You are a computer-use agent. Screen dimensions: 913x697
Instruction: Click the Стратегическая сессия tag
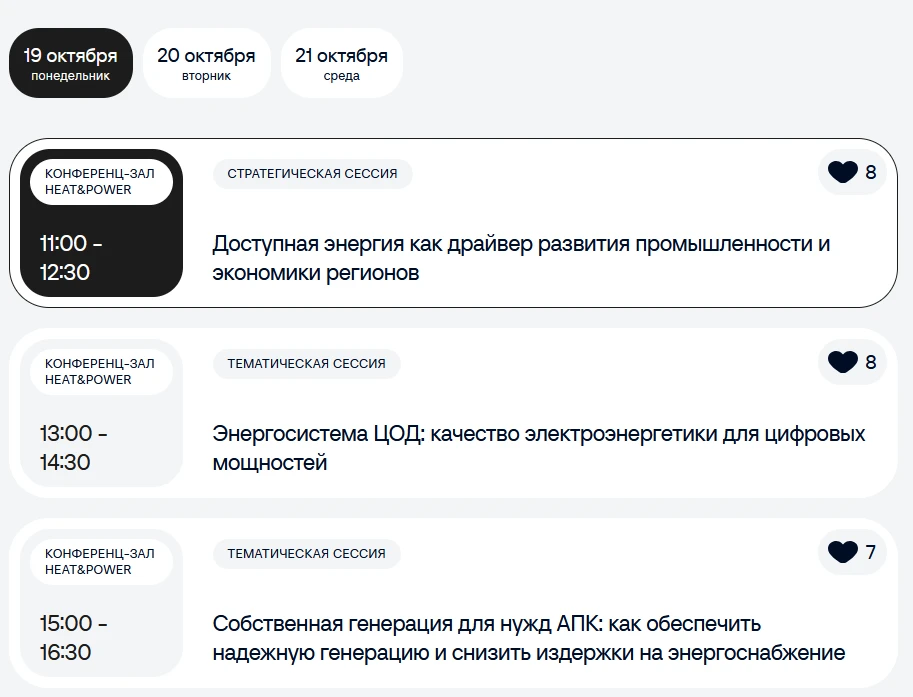[312, 174]
